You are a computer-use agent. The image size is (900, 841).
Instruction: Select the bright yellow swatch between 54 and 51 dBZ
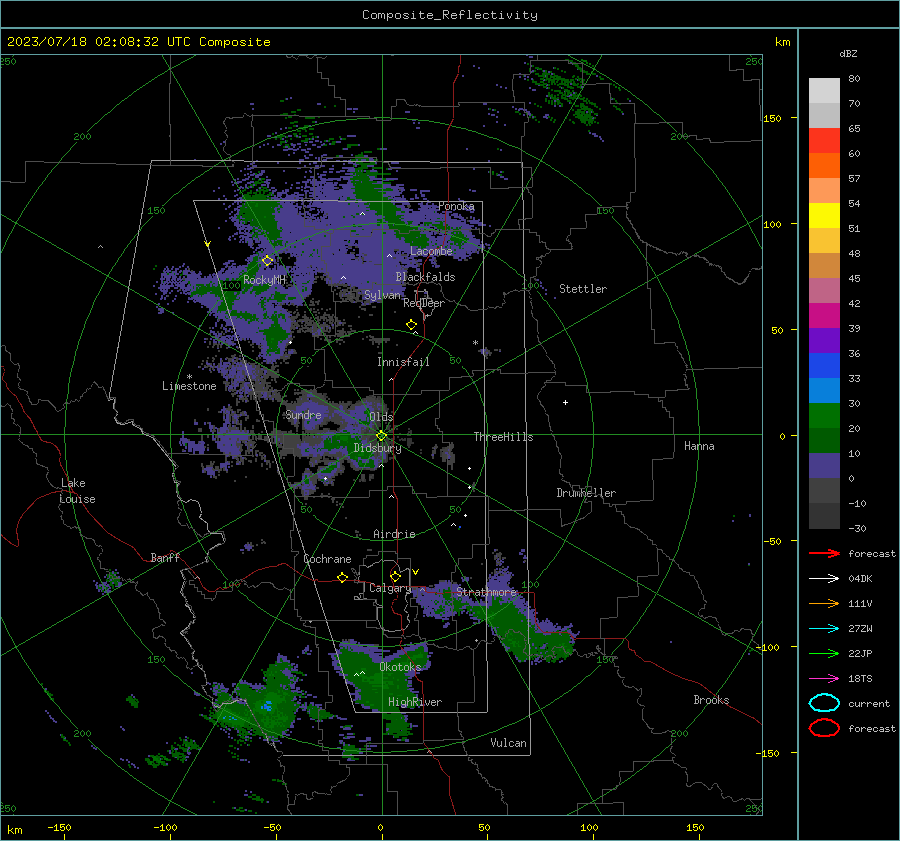(824, 215)
